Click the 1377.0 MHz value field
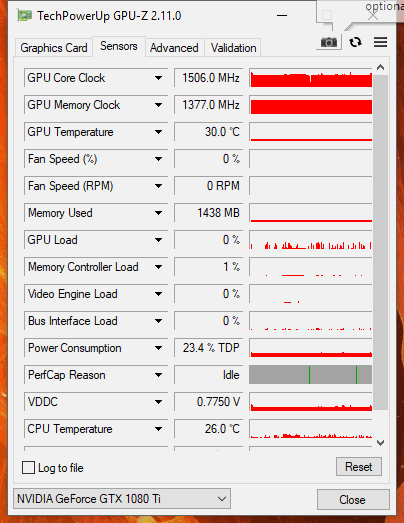Viewport: 404px width, 523px height. (209, 105)
